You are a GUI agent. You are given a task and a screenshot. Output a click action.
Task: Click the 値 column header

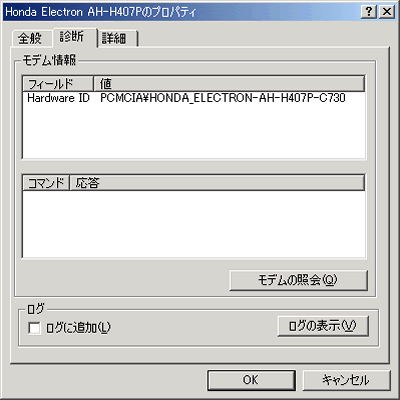(x=229, y=83)
